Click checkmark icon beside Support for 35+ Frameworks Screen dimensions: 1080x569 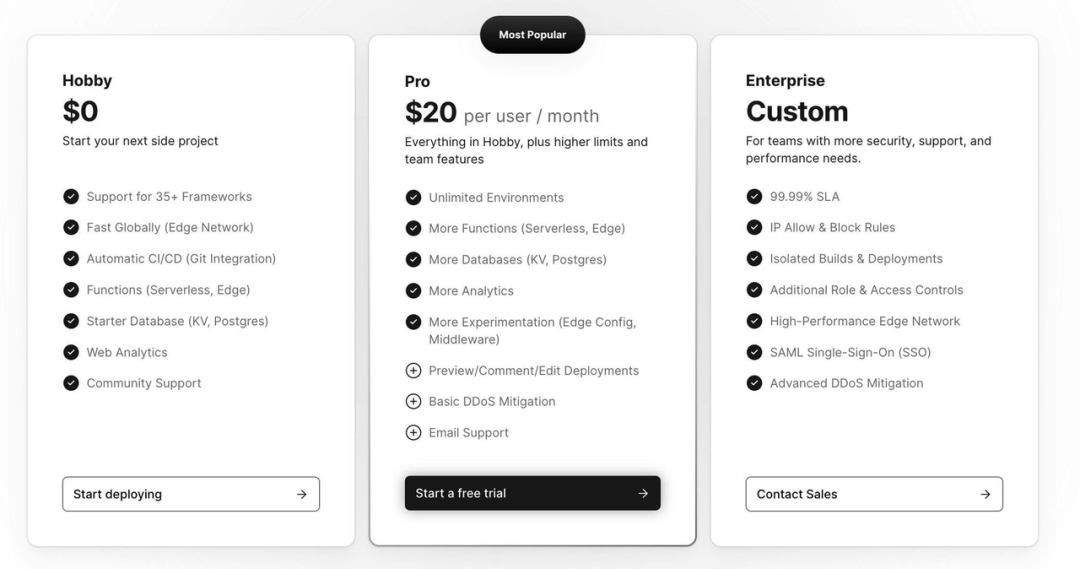tap(71, 196)
